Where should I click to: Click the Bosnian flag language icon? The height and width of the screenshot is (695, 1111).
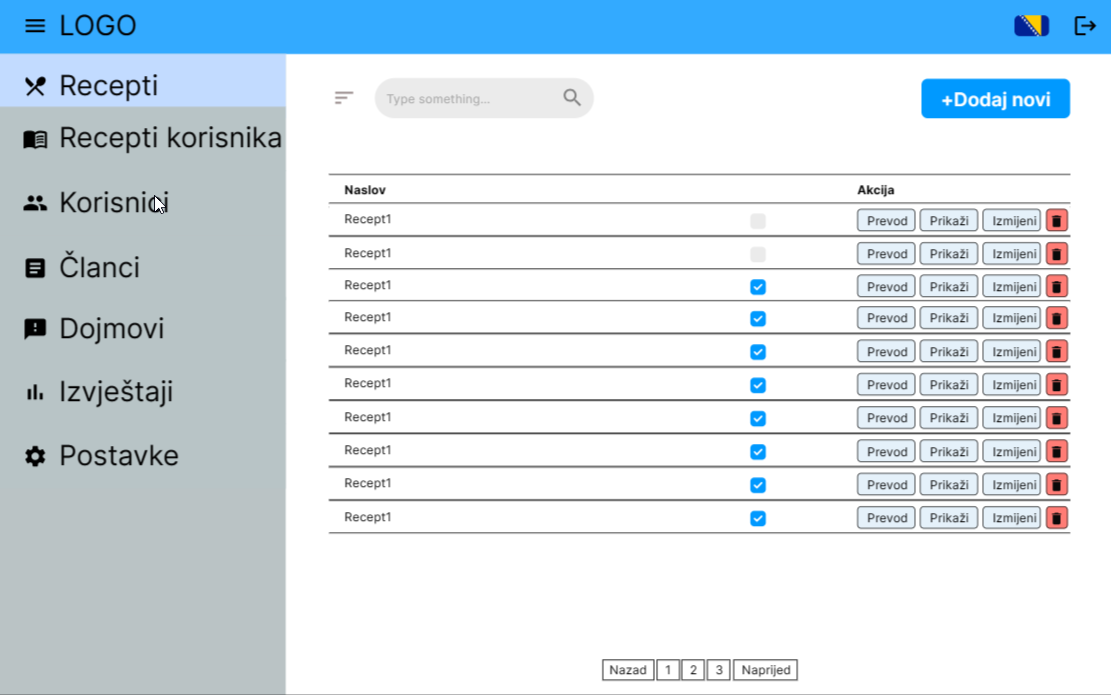1031,26
